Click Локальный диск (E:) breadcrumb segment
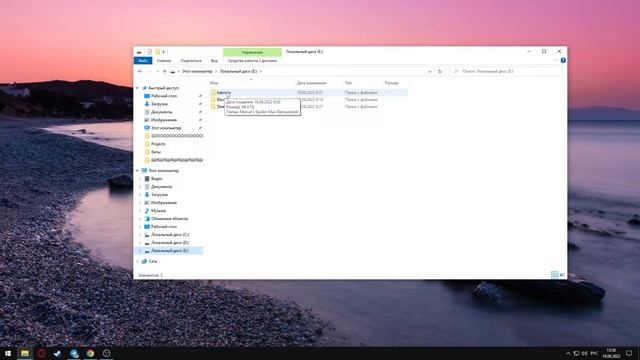 pyautogui.click(x=238, y=71)
